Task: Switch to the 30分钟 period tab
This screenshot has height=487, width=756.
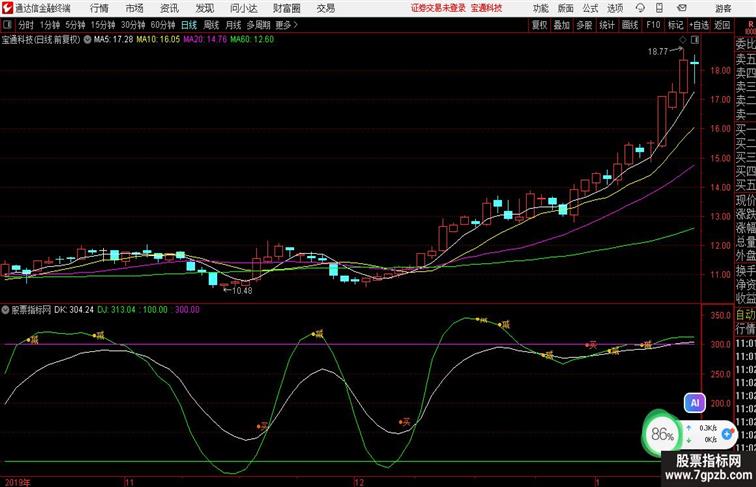Action: coord(133,25)
